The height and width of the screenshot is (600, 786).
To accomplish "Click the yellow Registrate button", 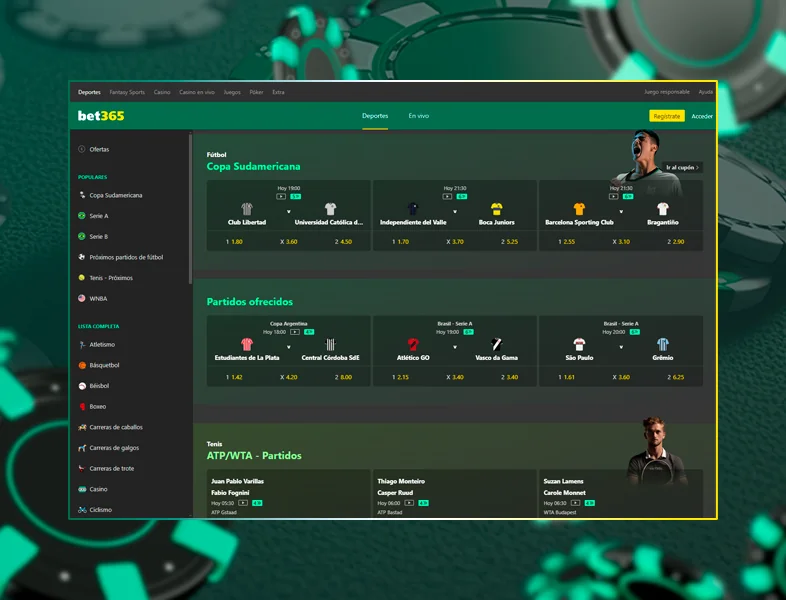I will [666, 116].
